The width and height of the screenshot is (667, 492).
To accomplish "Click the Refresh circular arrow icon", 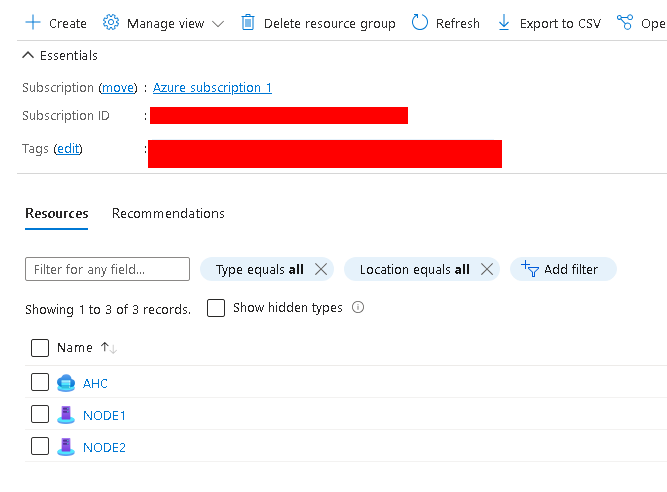I will tap(419, 23).
